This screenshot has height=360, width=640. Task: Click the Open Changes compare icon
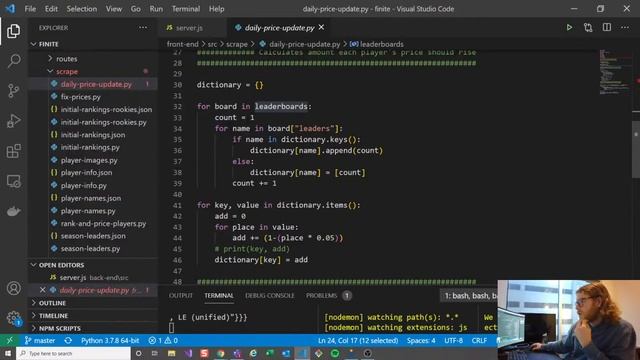tap(588, 27)
